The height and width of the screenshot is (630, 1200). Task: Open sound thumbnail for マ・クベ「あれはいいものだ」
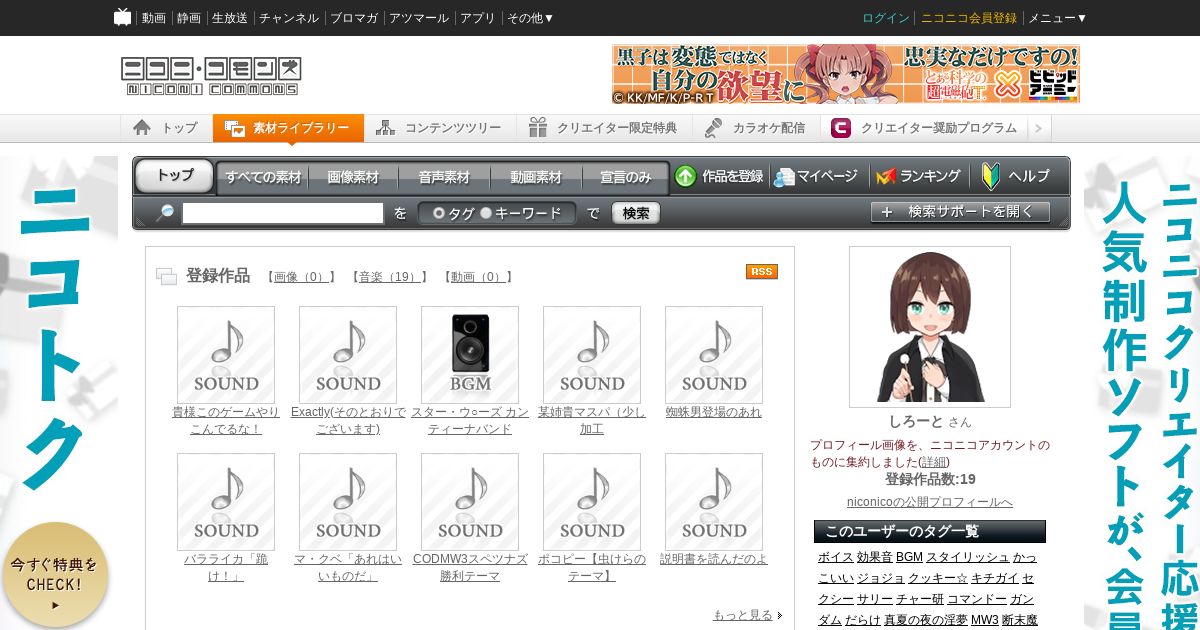(x=348, y=502)
